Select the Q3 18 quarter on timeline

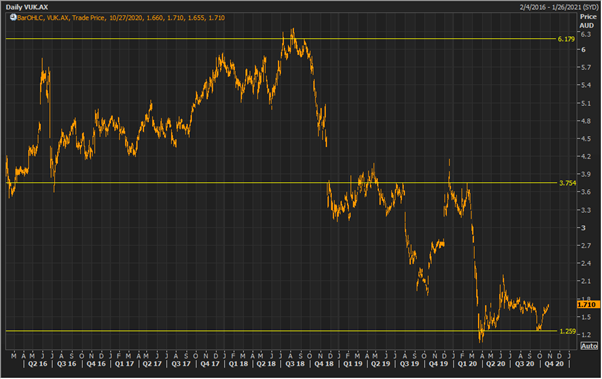tap(295, 364)
